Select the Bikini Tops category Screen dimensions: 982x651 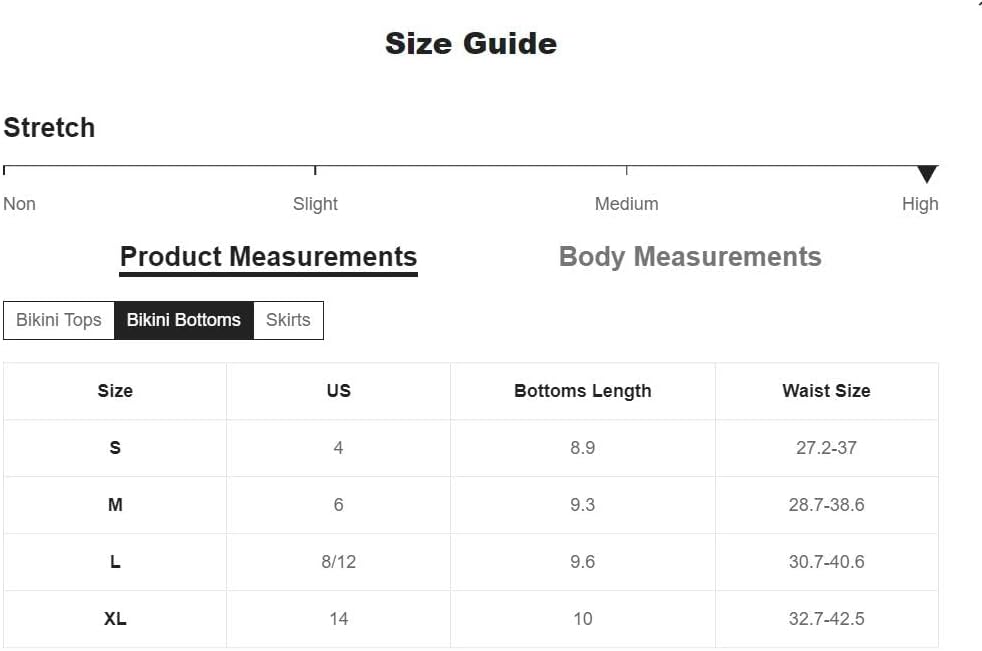(59, 320)
